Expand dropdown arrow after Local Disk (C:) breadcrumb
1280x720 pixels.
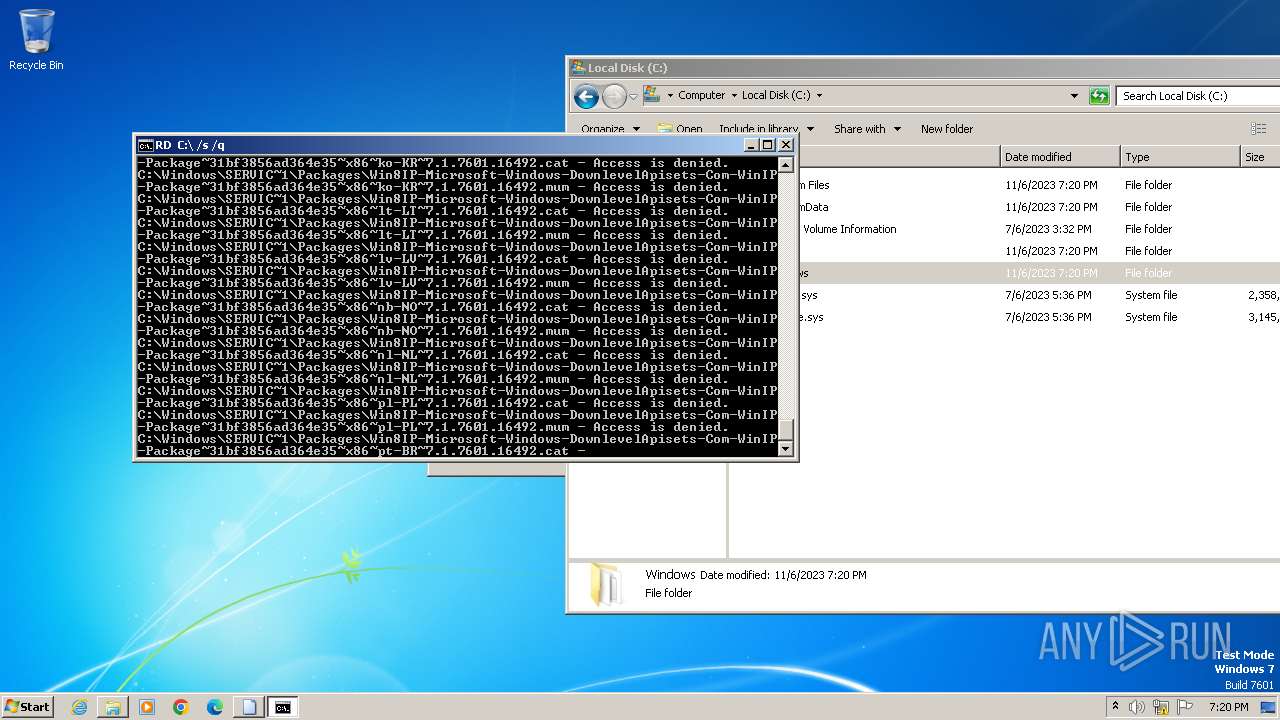(819, 96)
